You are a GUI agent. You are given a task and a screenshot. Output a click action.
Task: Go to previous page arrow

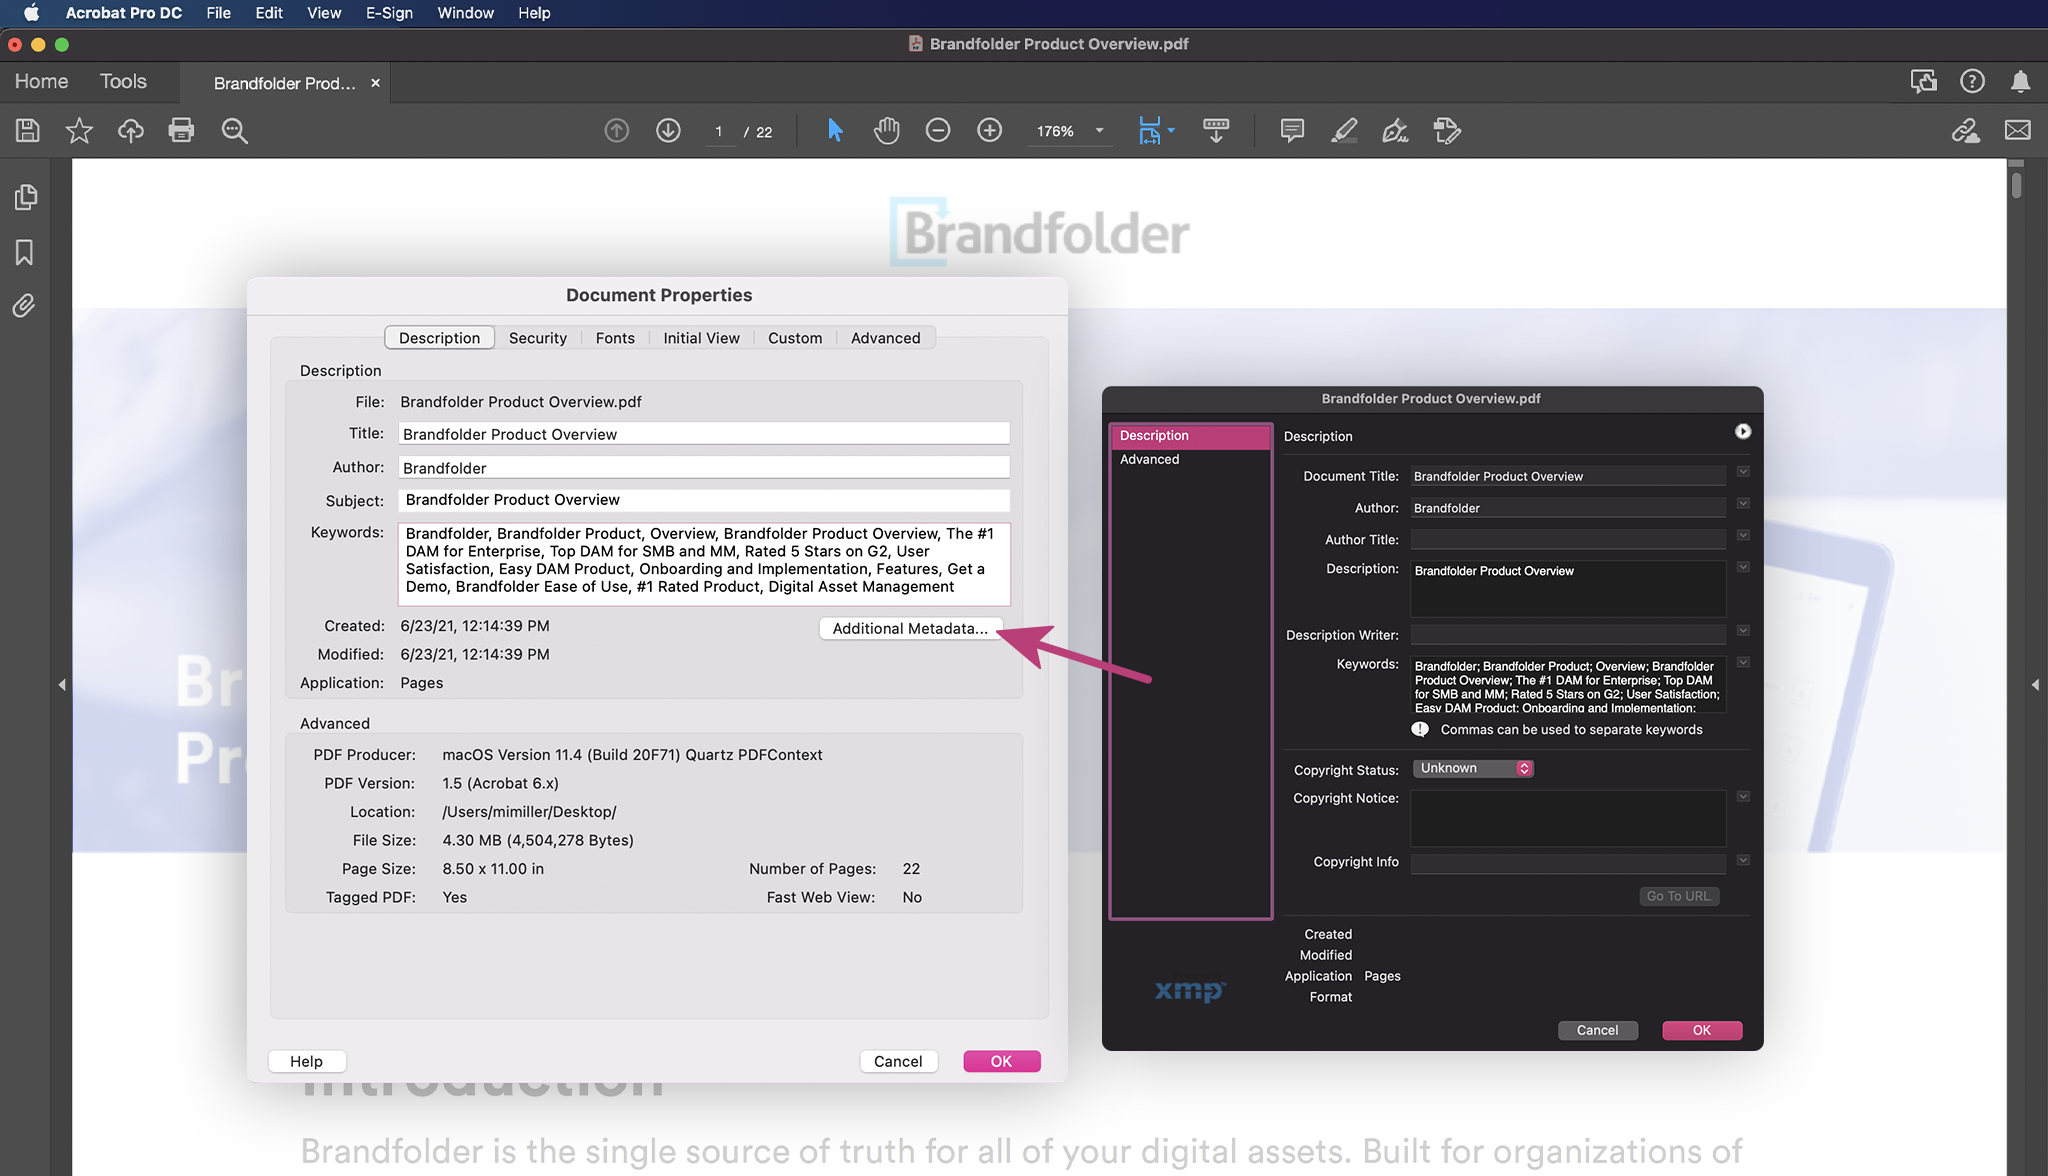click(x=617, y=130)
